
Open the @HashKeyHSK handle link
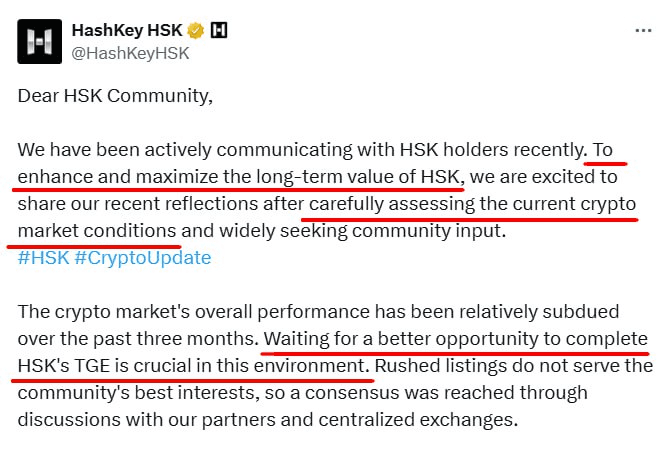tap(130, 53)
